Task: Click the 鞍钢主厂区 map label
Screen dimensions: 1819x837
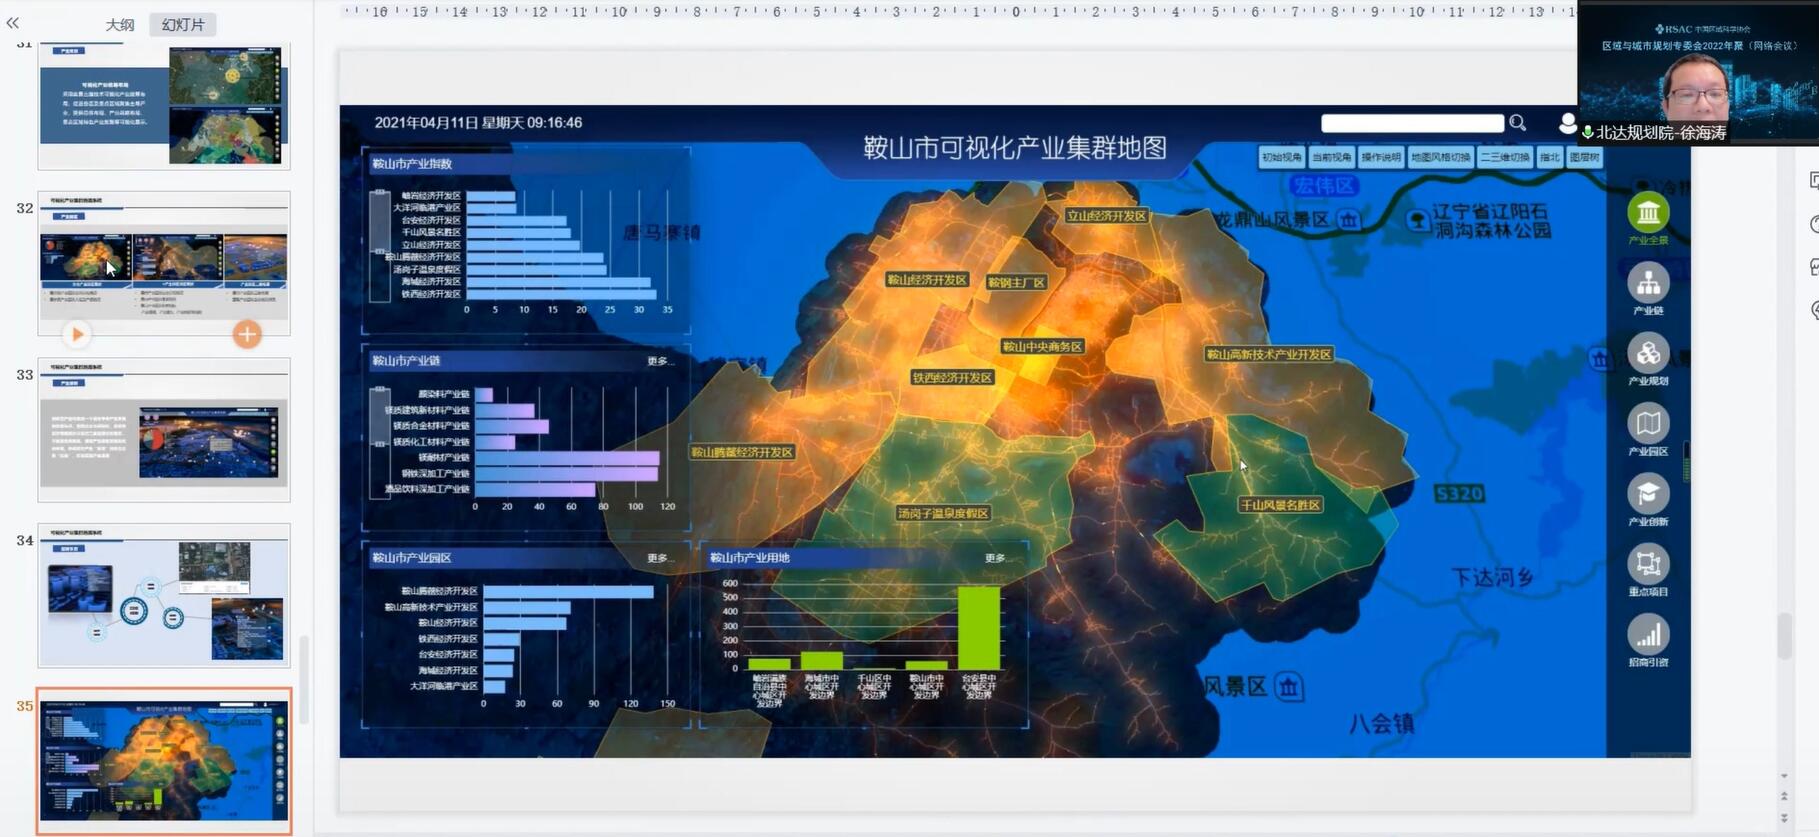Action: (1016, 282)
